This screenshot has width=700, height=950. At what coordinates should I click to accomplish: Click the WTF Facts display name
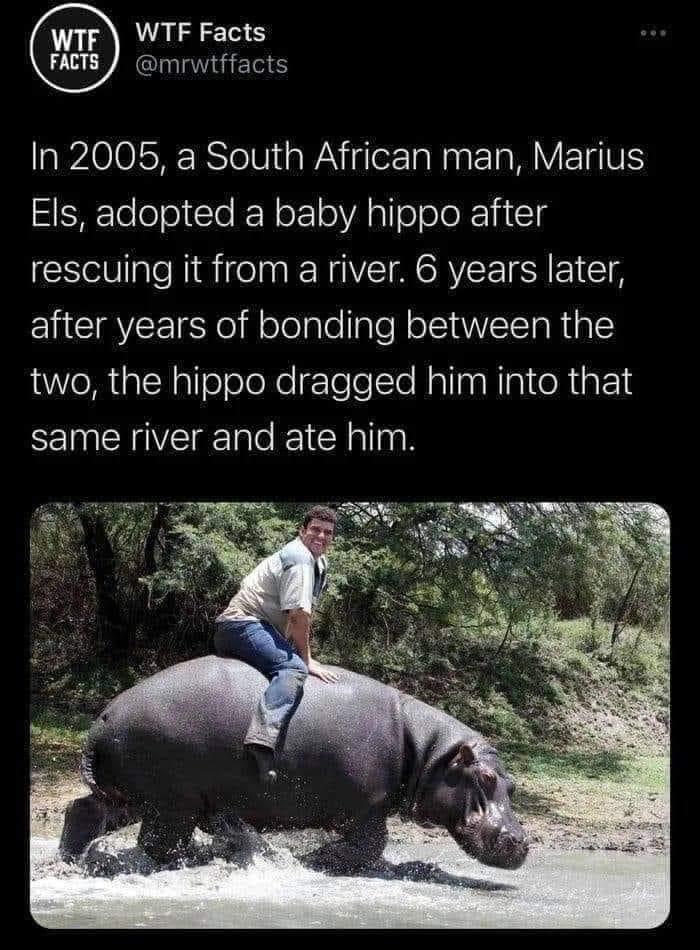click(201, 33)
